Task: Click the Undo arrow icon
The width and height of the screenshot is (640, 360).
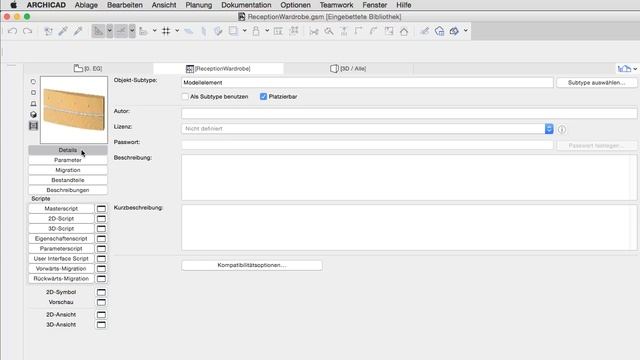Action: [12, 31]
